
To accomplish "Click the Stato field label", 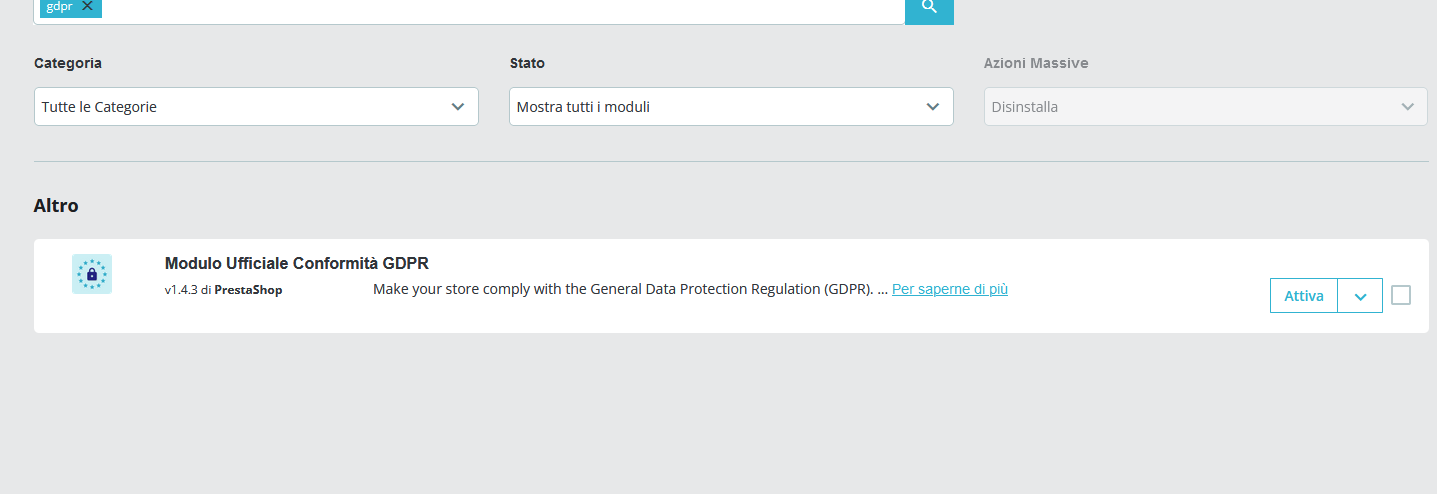I will 527,63.
